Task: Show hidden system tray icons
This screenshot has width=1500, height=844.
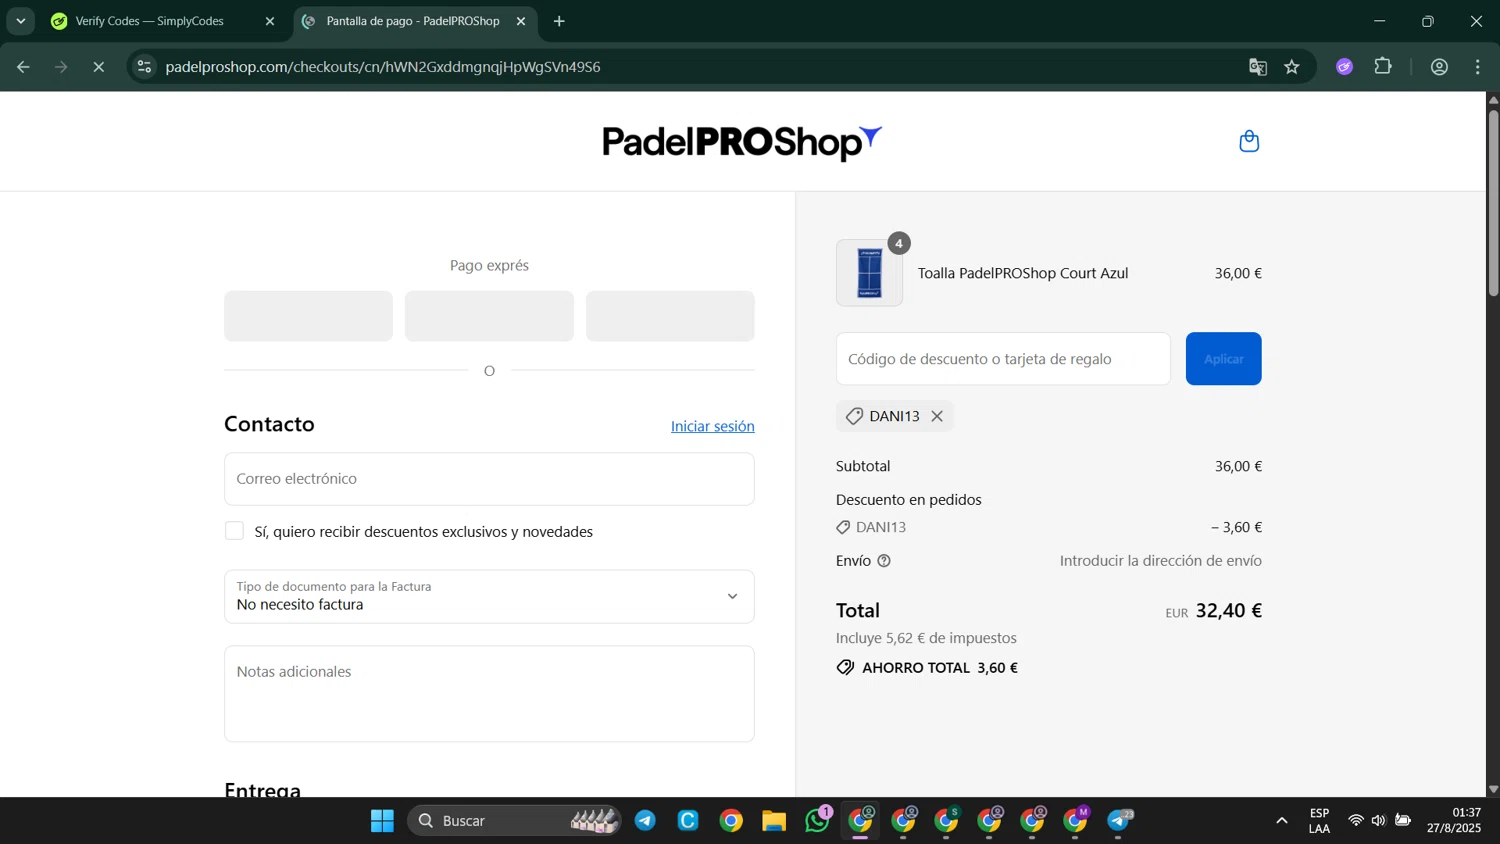Action: [1281, 821]
